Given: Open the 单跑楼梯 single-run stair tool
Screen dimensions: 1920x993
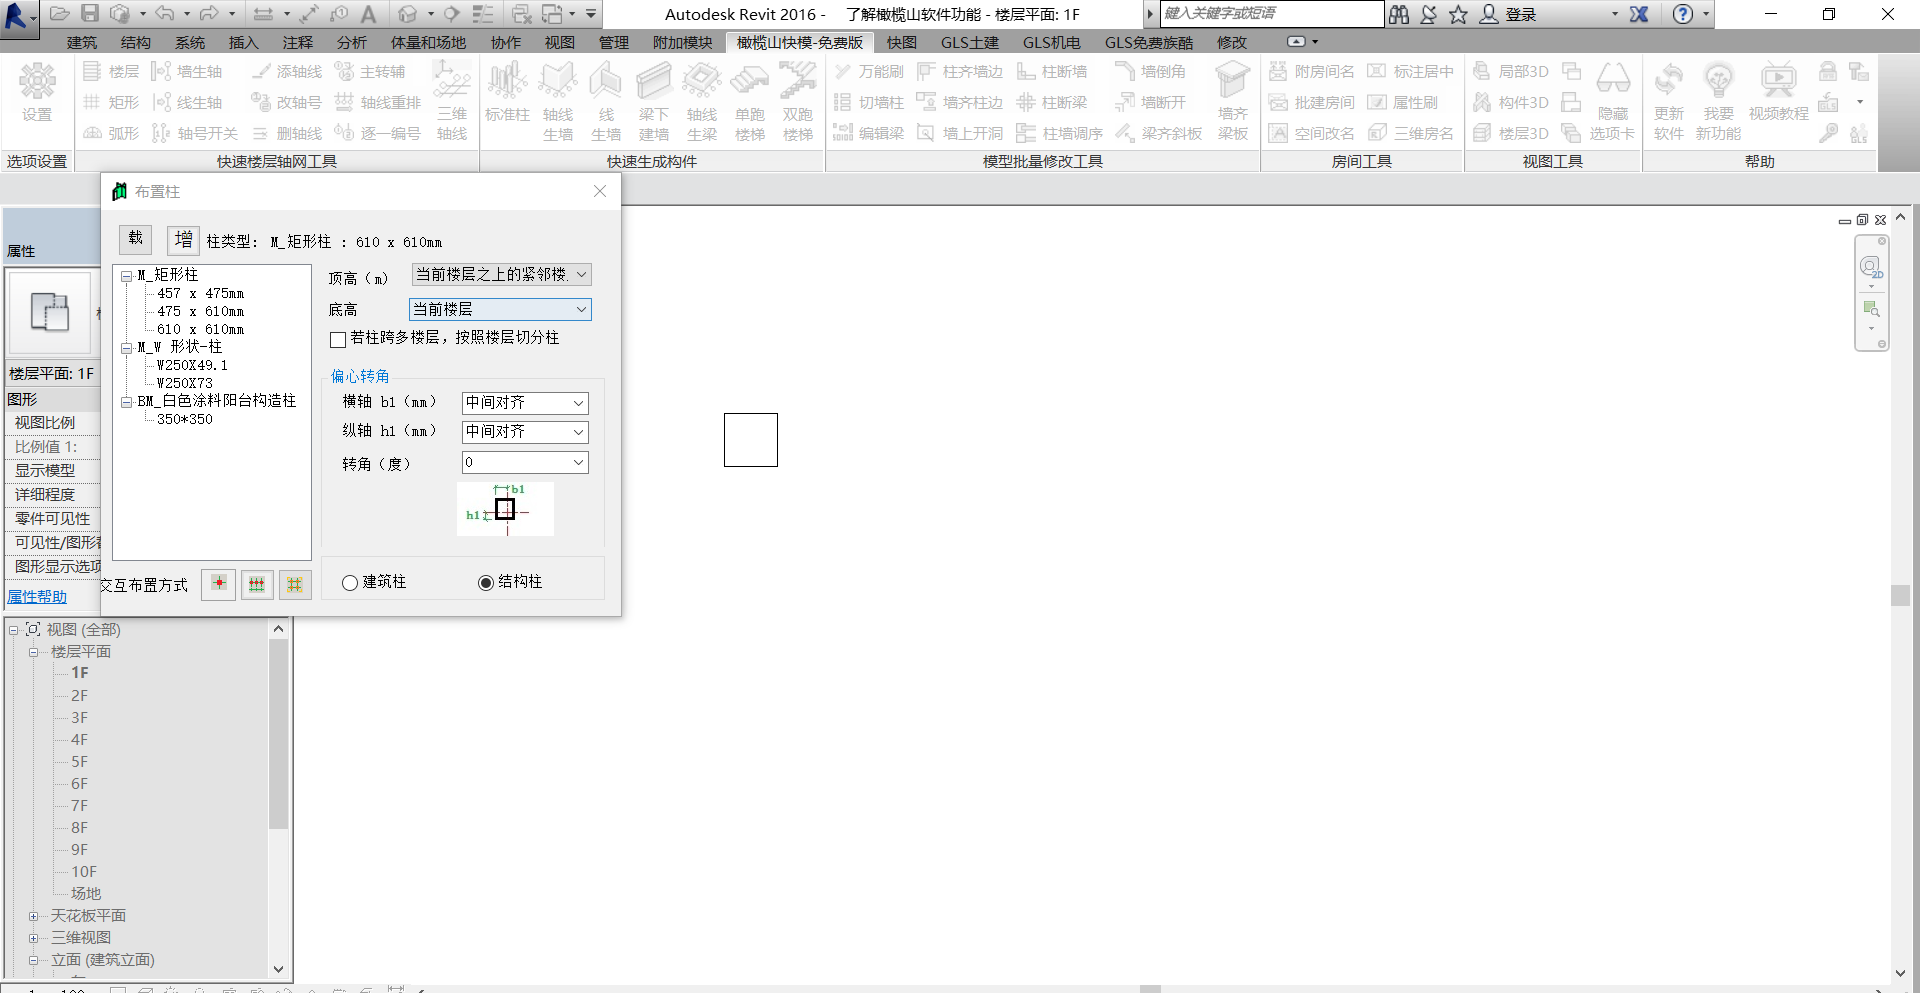Looking at the screenshot, I should coord(749,101).
